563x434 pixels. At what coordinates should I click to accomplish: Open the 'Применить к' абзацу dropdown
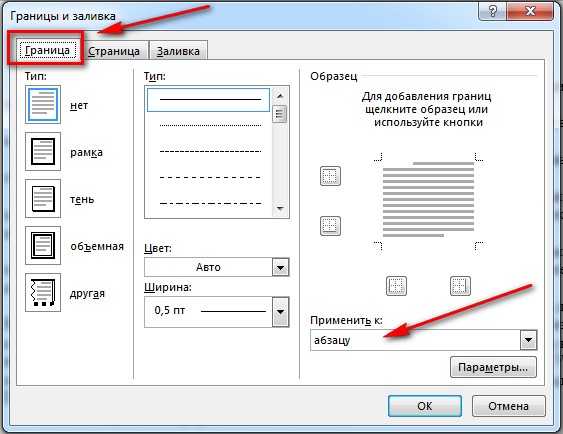pos(424,340)
